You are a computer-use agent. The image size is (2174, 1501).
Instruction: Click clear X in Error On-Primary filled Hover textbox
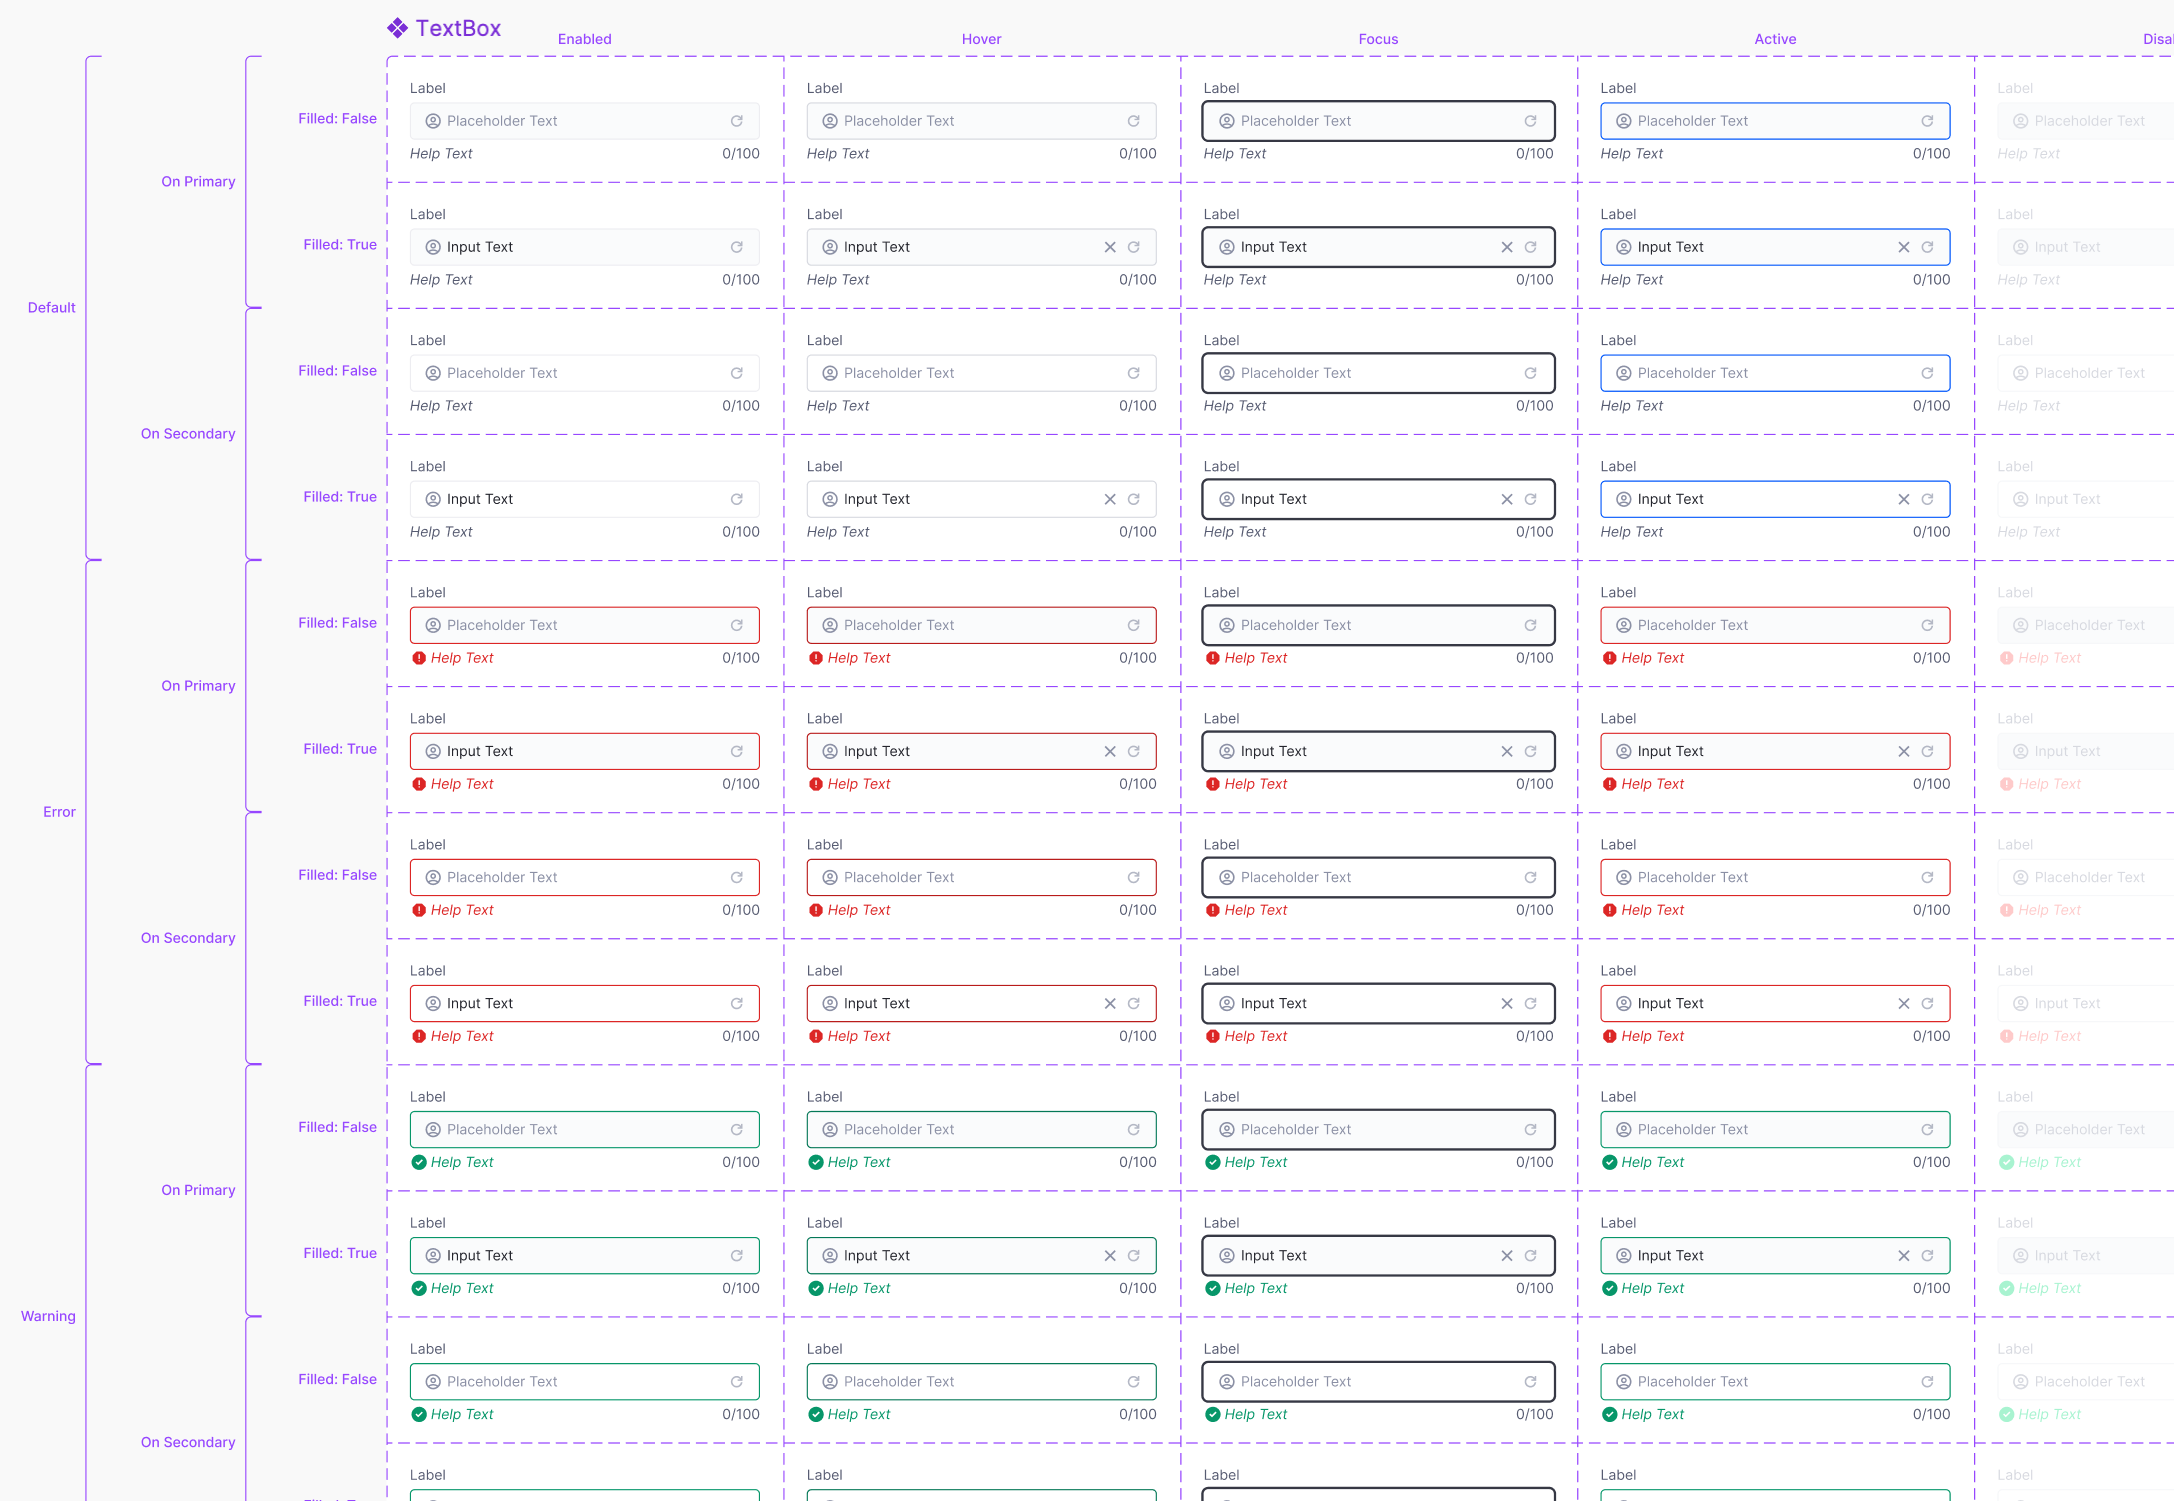point(1110,751)
